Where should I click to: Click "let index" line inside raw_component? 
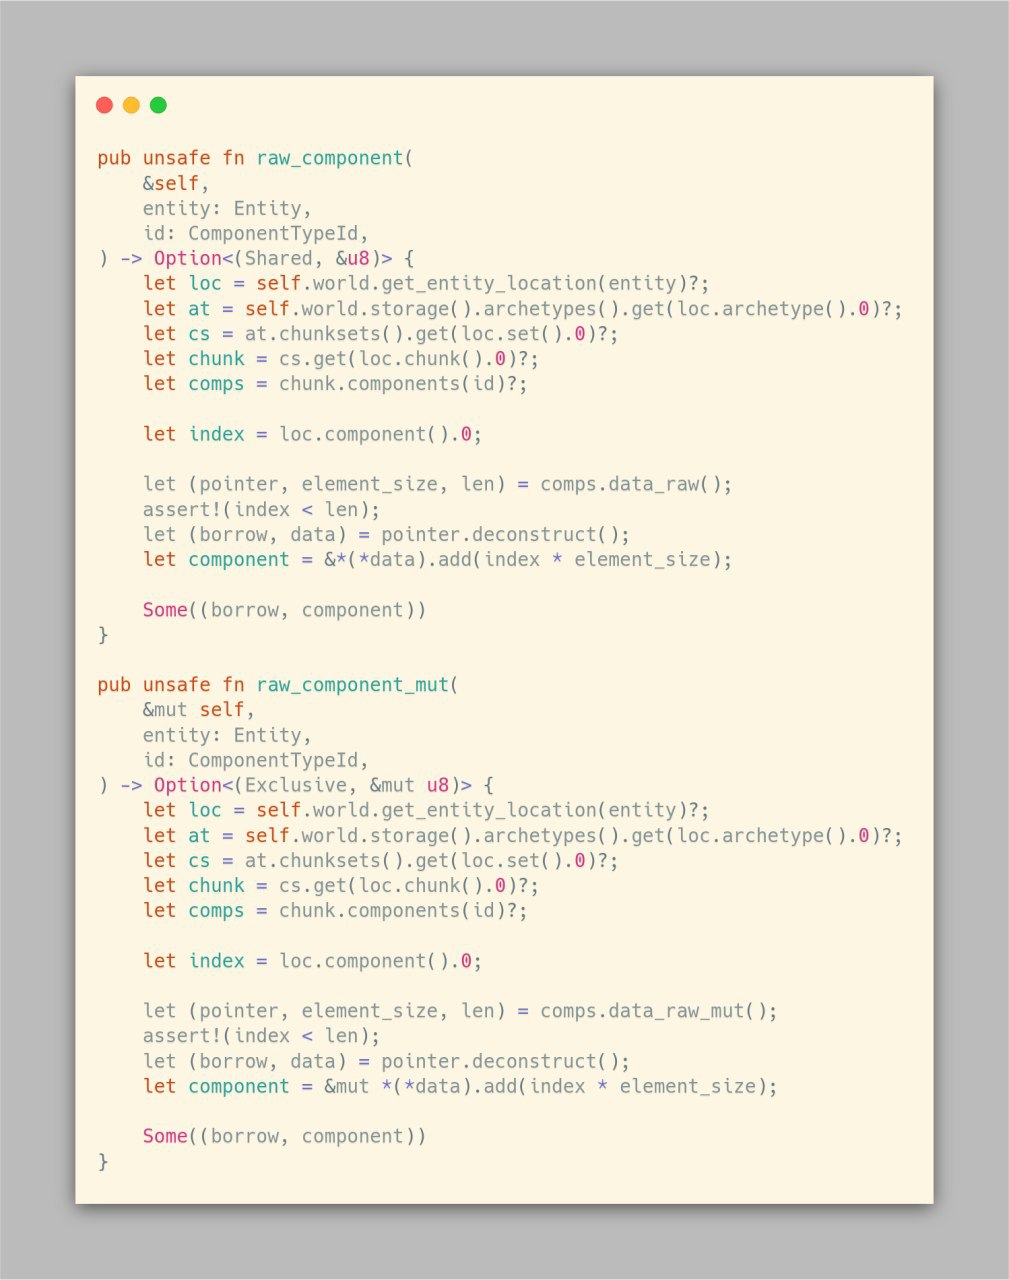[312, 434]
